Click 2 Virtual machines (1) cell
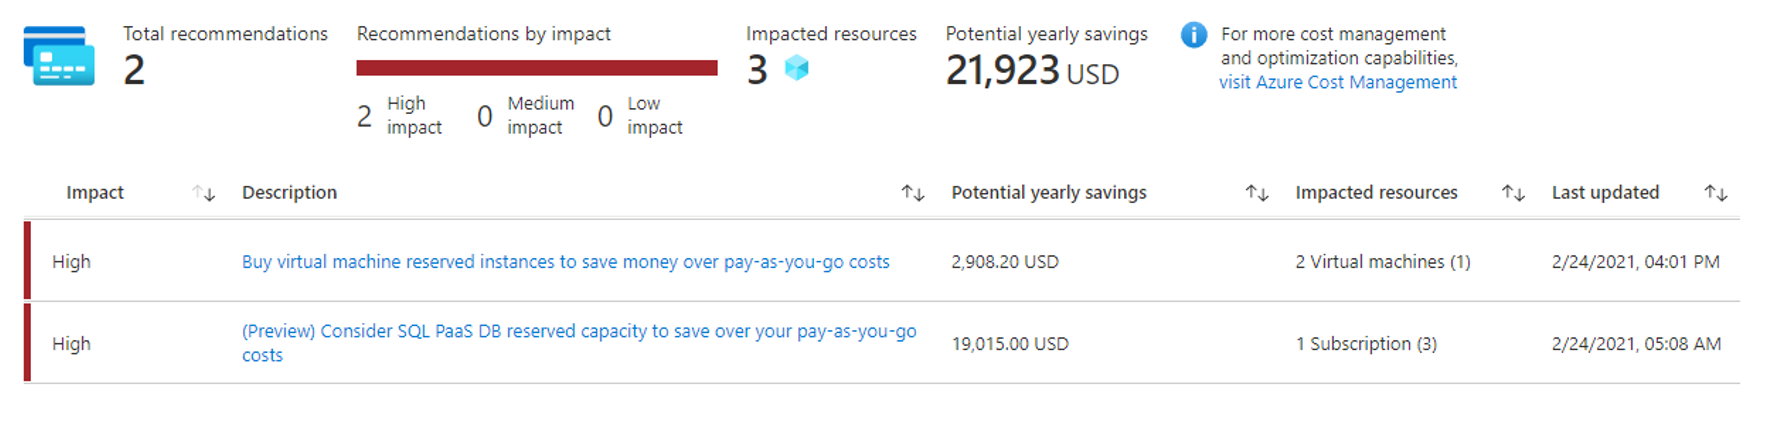Viewport: 1771px width, 431px height. click(x=1382, y=262)
